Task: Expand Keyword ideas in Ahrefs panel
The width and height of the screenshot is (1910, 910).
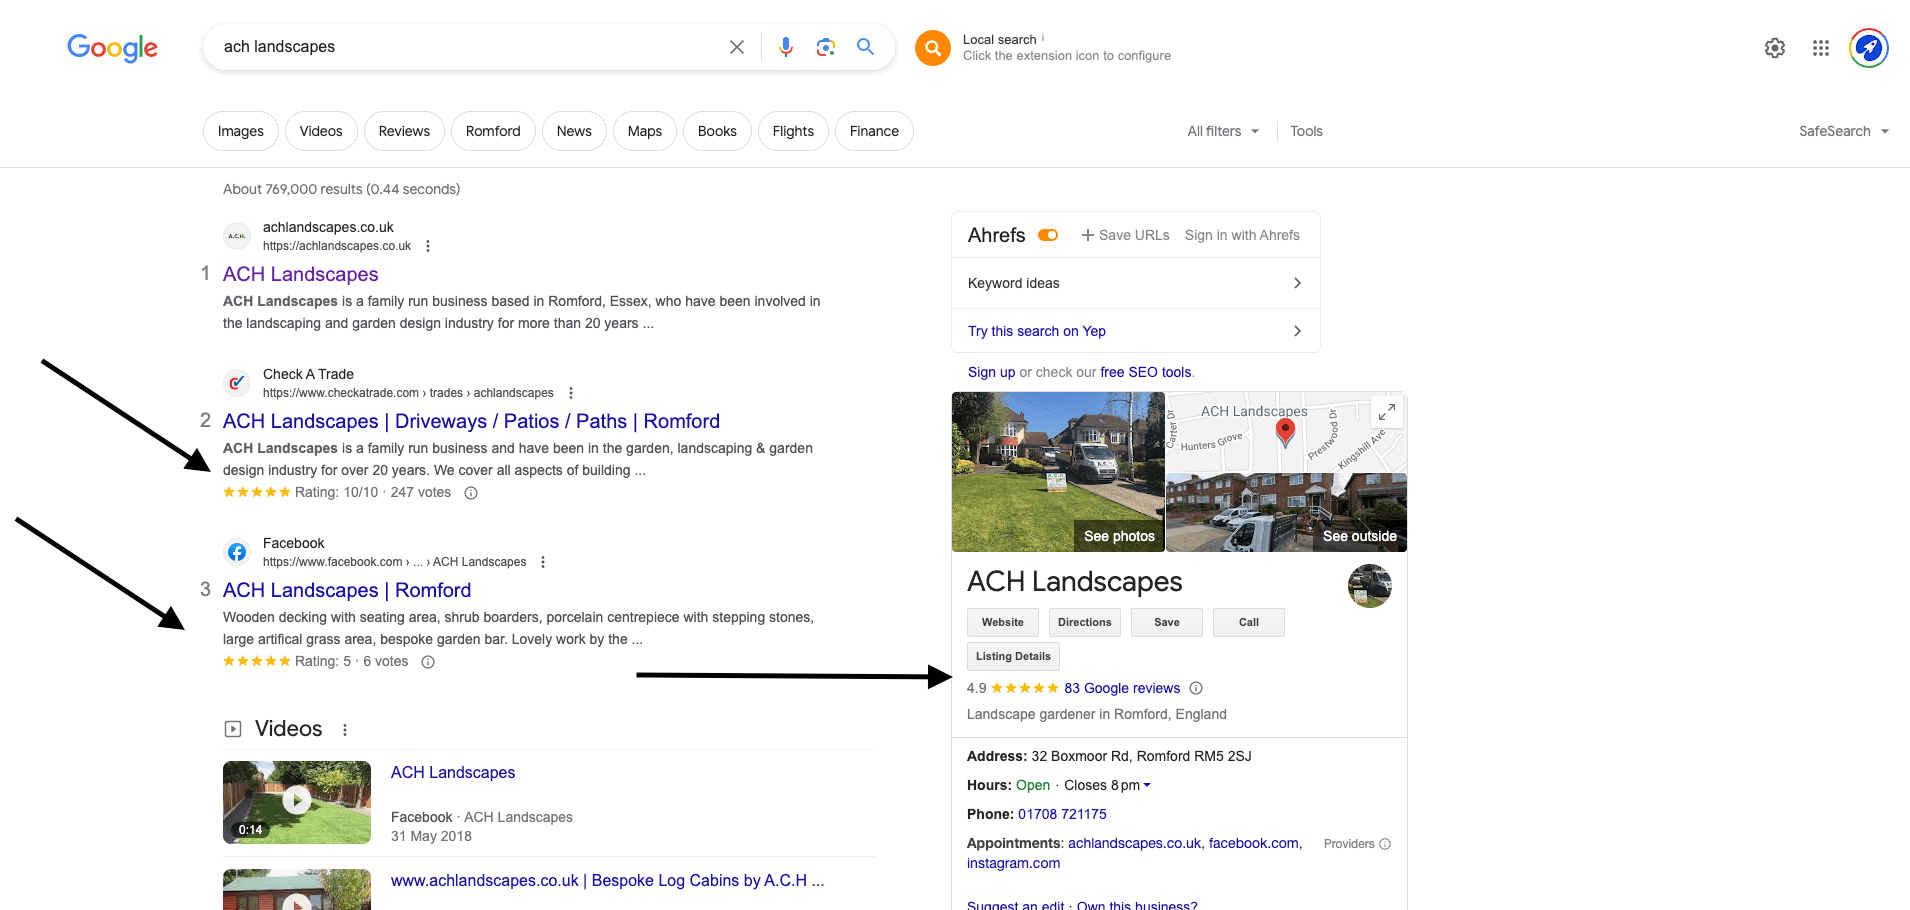Action: point(1136,283)
